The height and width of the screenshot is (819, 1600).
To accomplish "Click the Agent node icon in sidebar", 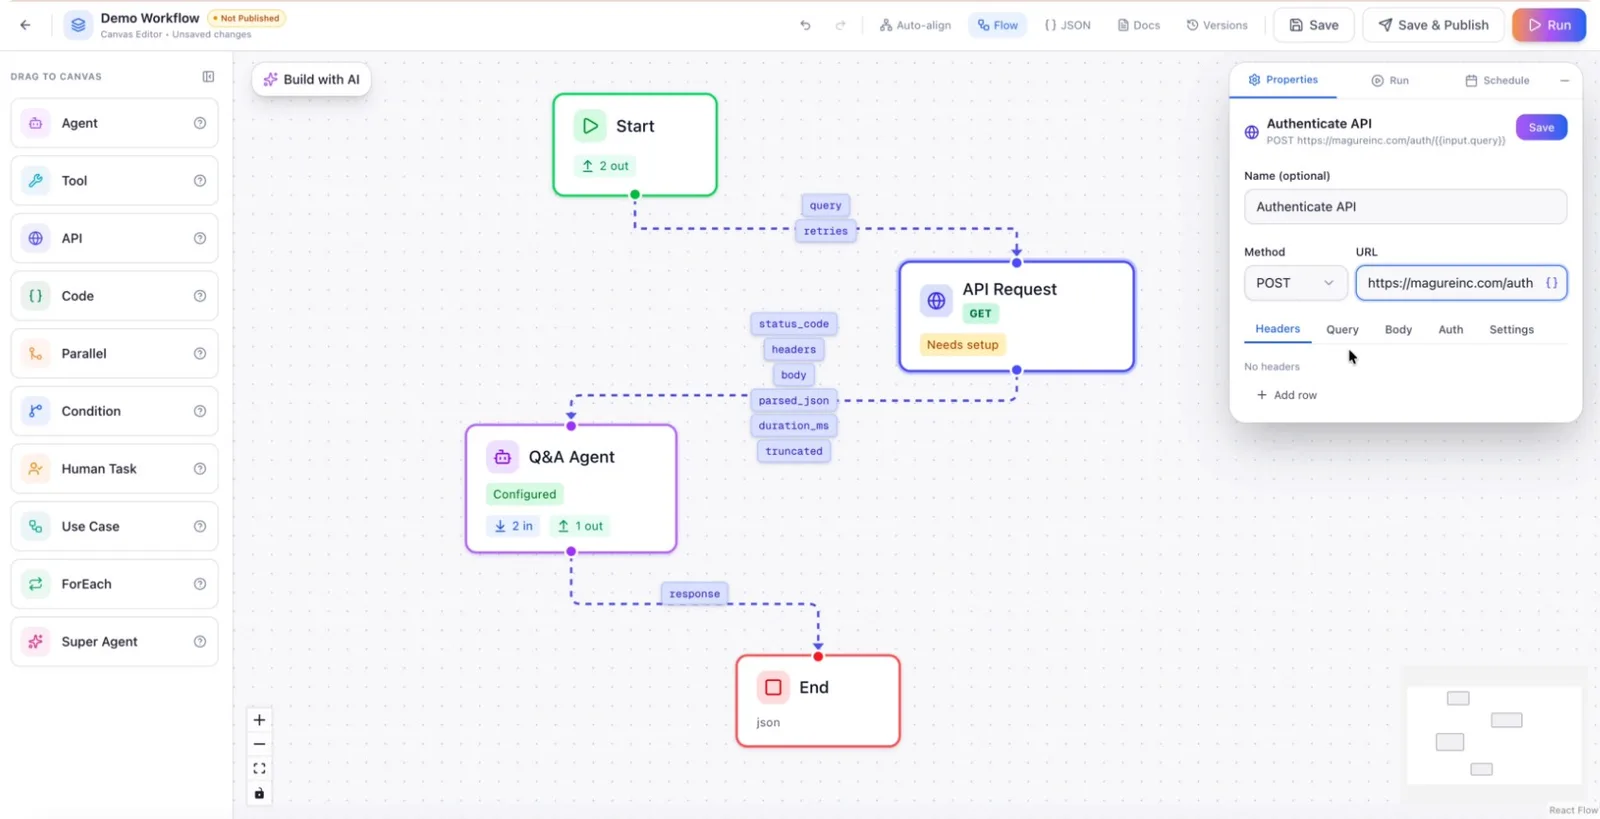I will [36, 123].
